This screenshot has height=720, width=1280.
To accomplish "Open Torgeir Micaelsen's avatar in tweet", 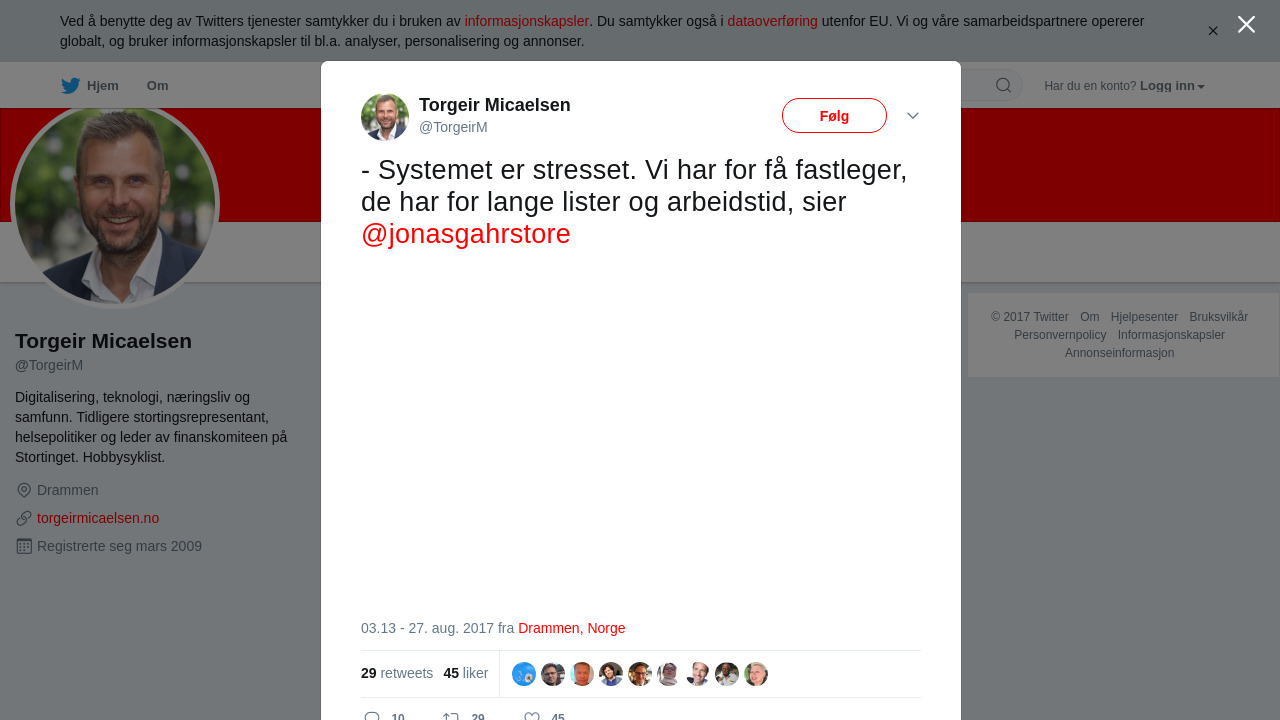I will [x=385, y=117].
